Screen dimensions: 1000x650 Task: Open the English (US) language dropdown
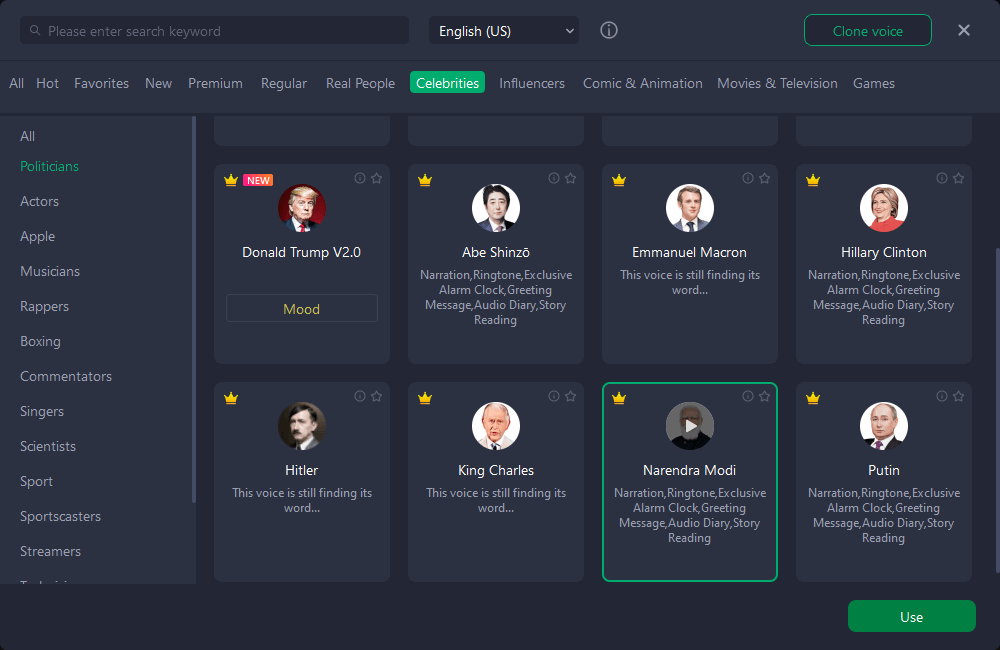[504, 31]
